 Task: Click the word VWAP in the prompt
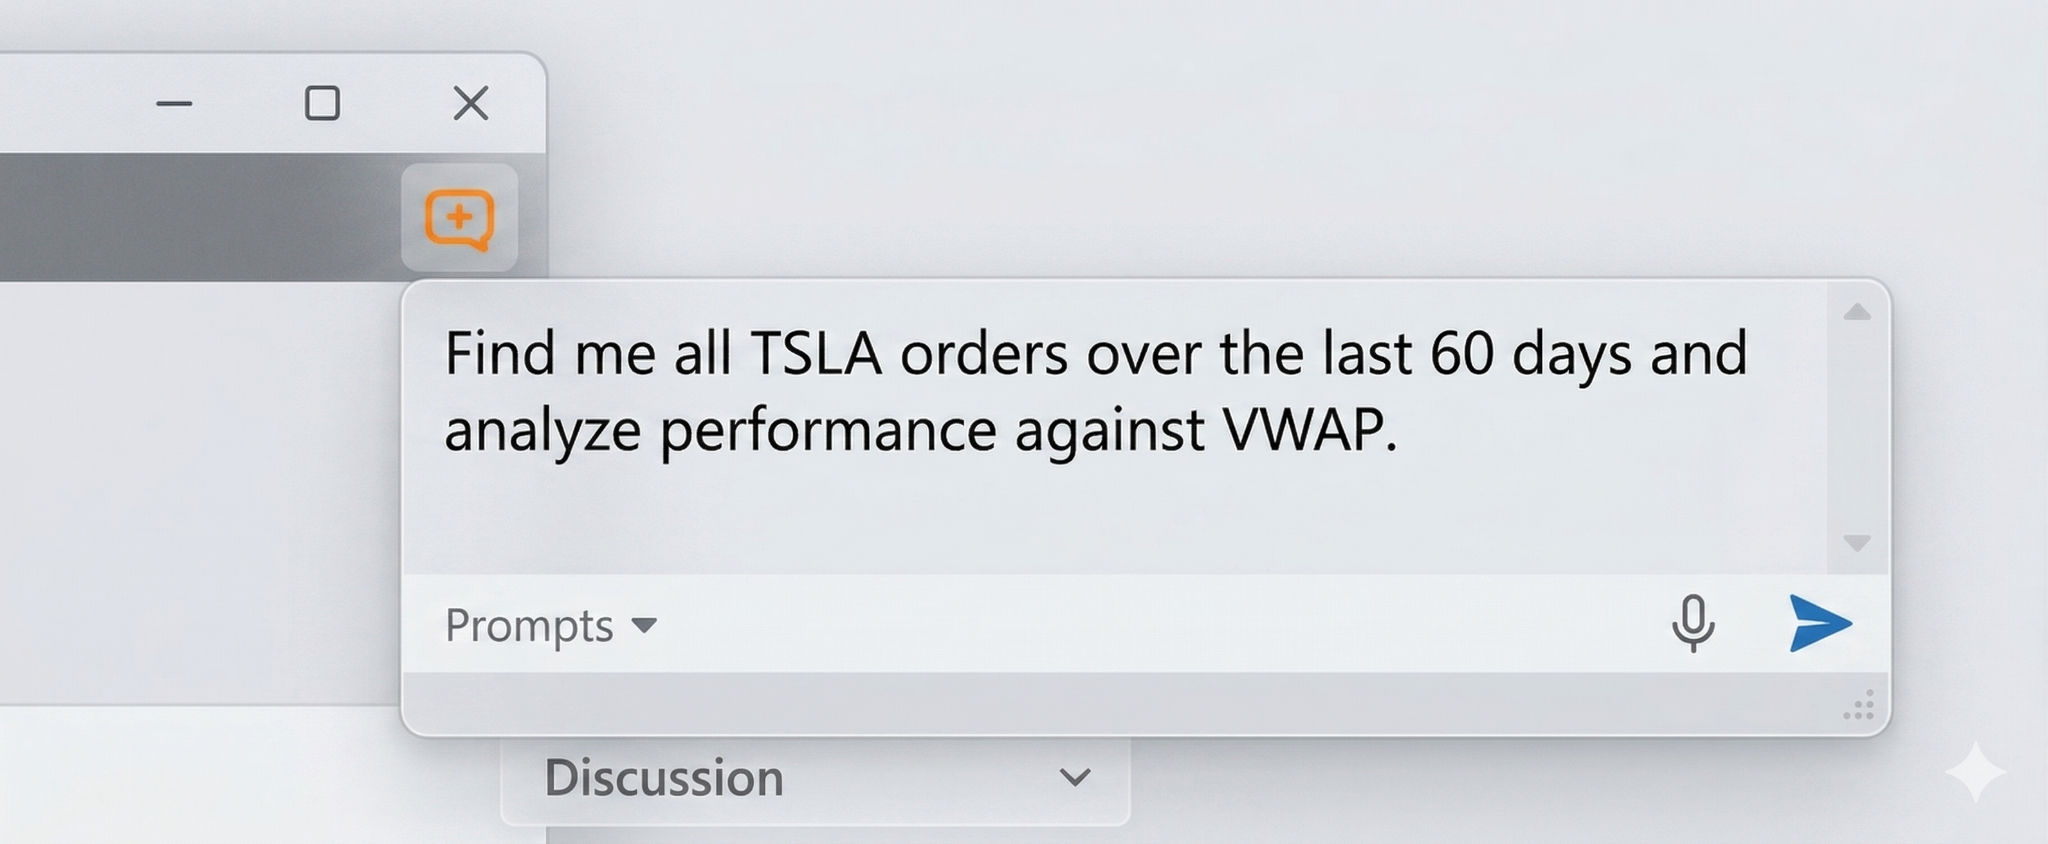pos(1308,430)
